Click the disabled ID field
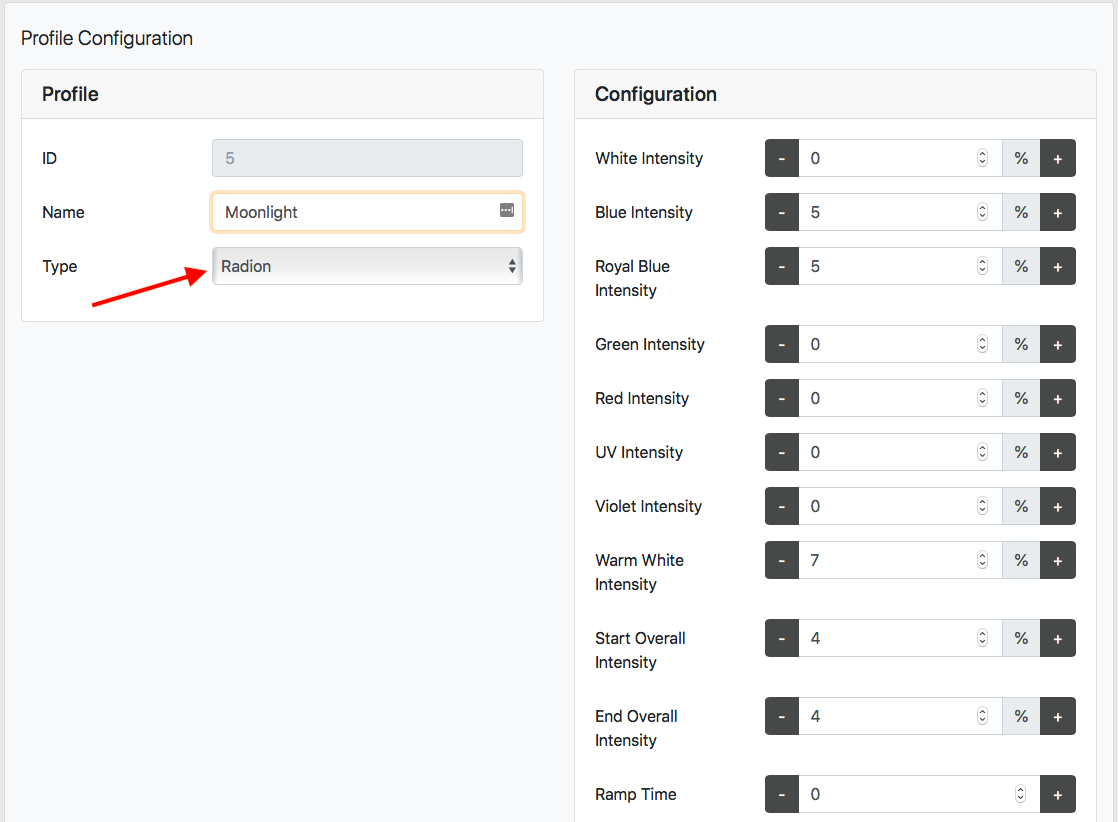Viewport: 1118px width, 822px height. click(x=367, y=158)
